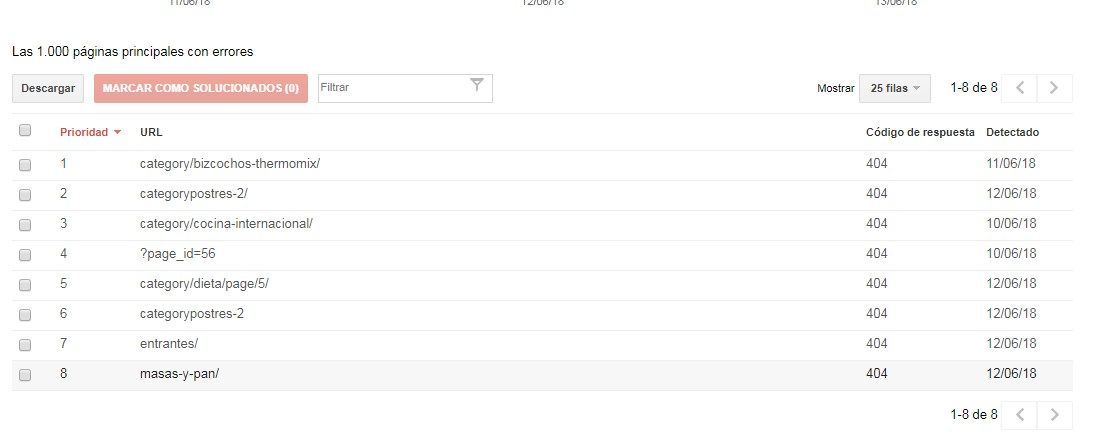The width and height of the screenshot is (1095, 444).
Task: Click the filter funnel icon
Action: (x=477, y=85)
